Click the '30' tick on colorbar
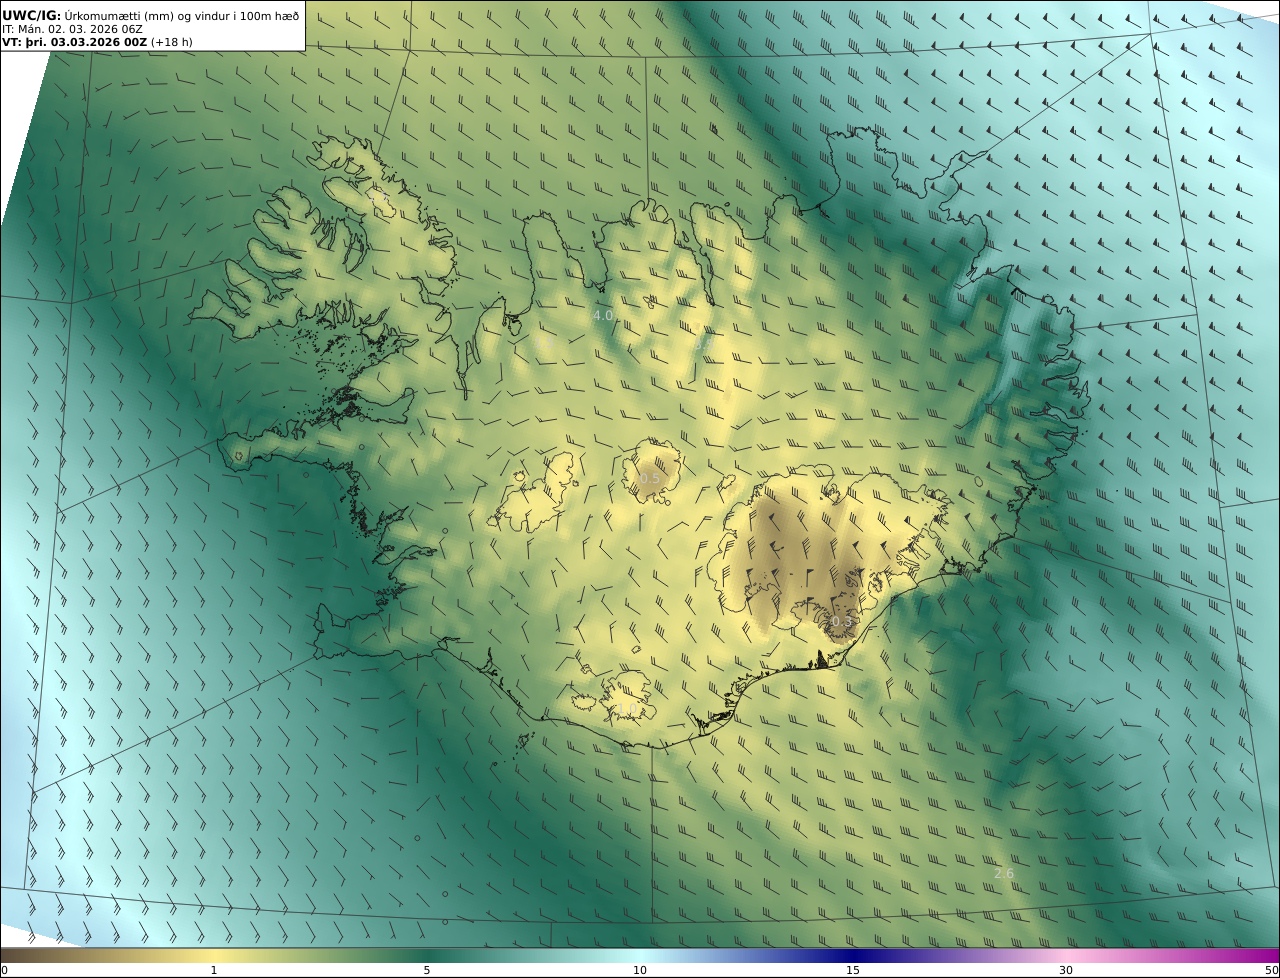The width and height of the screenshot is (1280, 978). click(1066, 970)
